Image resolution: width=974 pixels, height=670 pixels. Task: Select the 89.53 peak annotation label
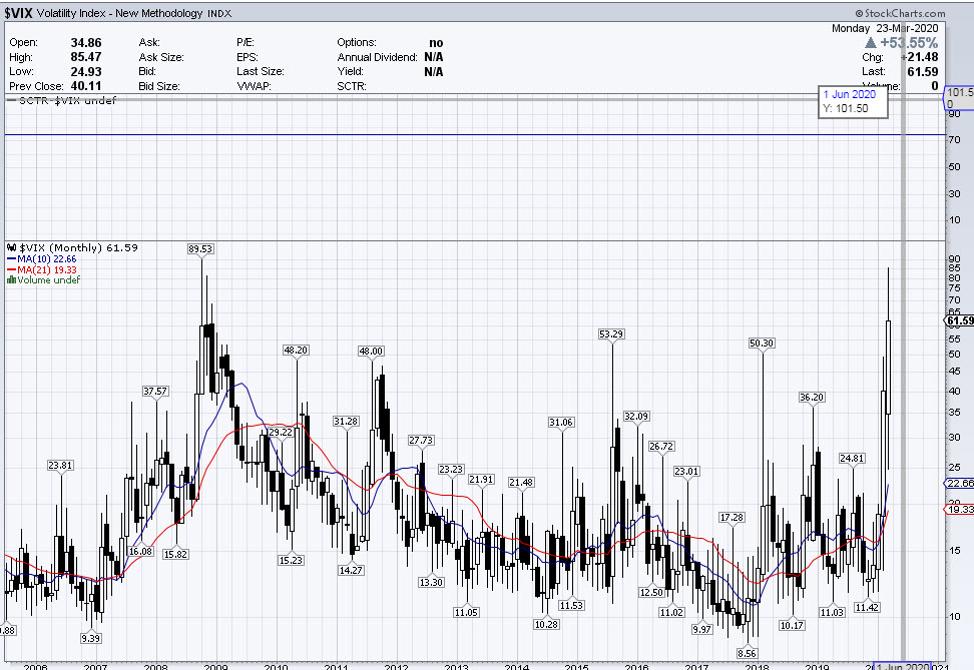tap(202, 248)
